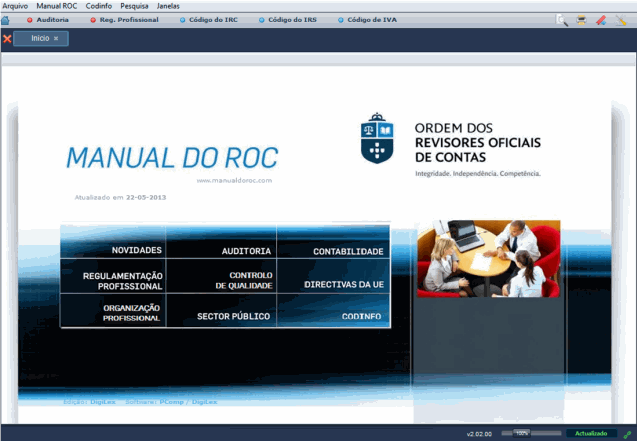
Task: Open SECTOR PÚBLICO tile
Action: click(x=221, y=310)
